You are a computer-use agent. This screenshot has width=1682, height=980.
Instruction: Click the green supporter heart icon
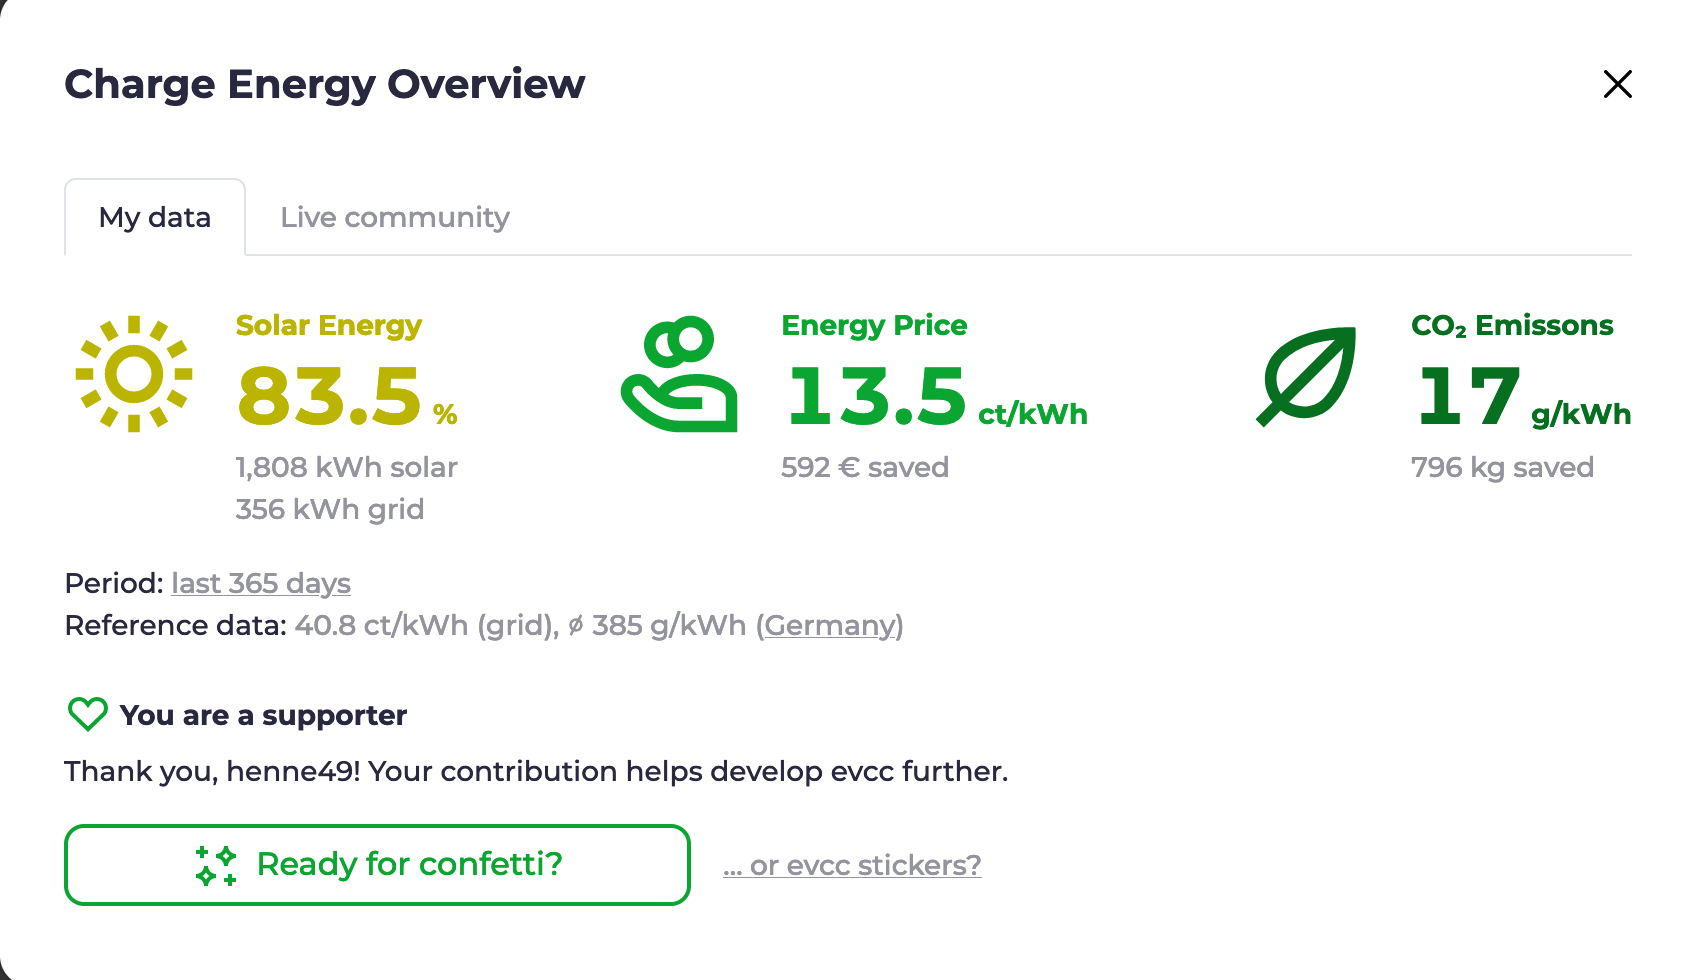coord(87,714)
